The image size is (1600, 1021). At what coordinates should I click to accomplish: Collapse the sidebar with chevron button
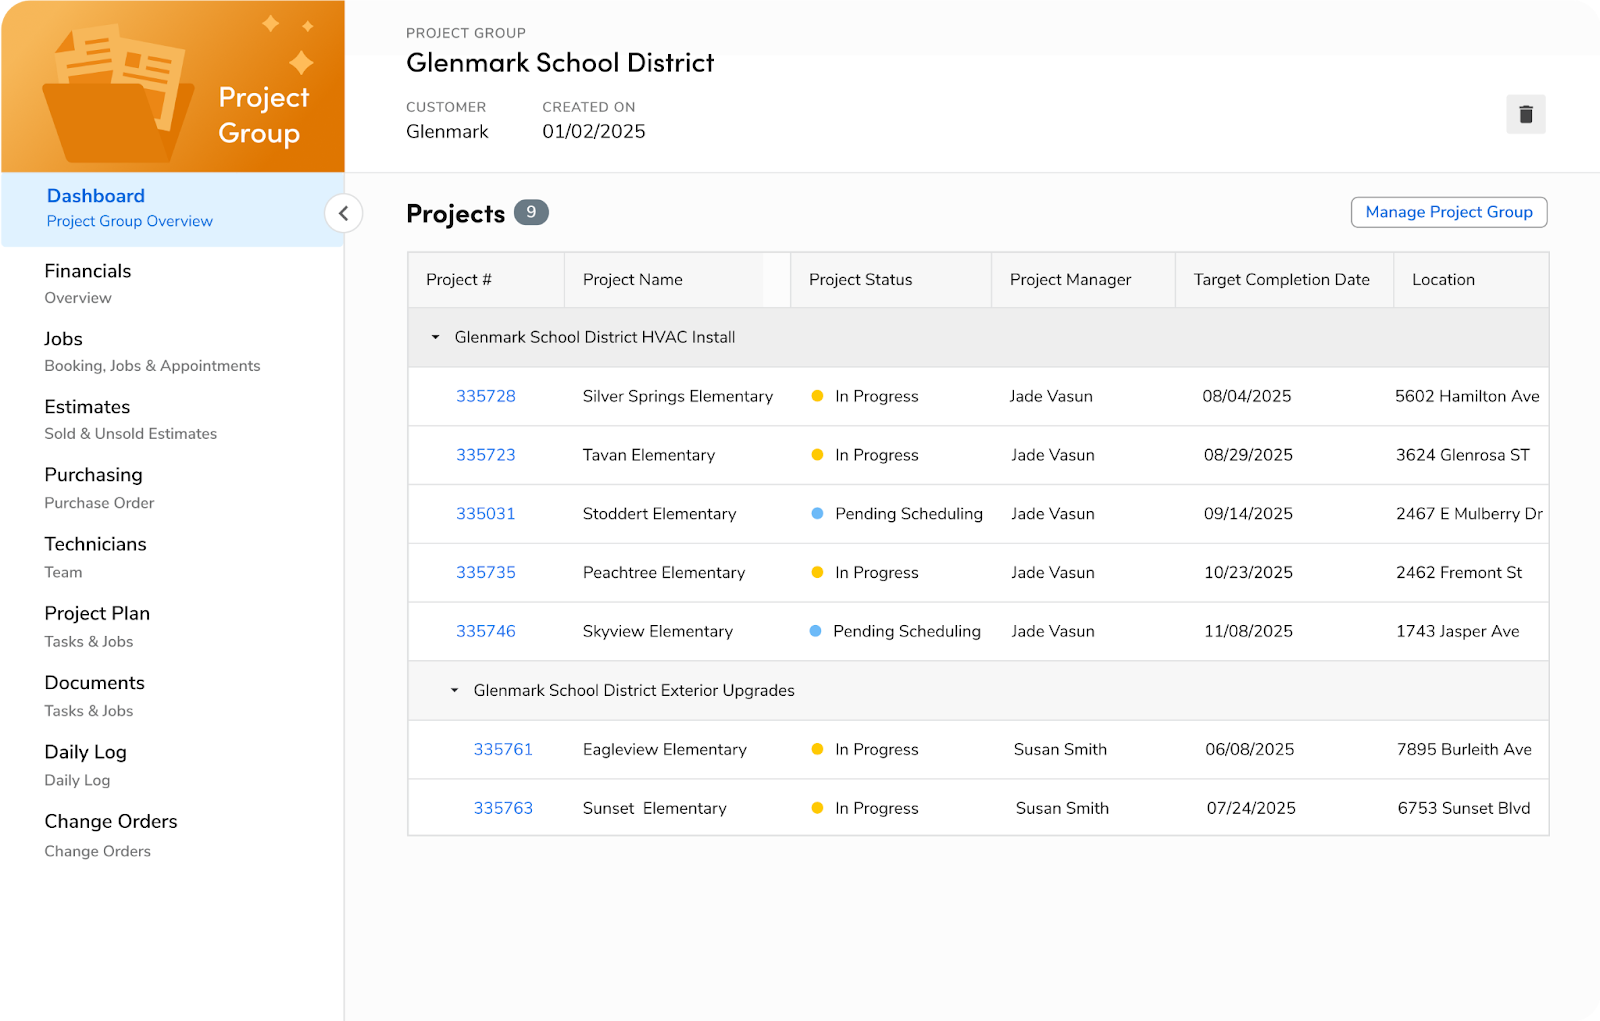[x=344, y=213]
